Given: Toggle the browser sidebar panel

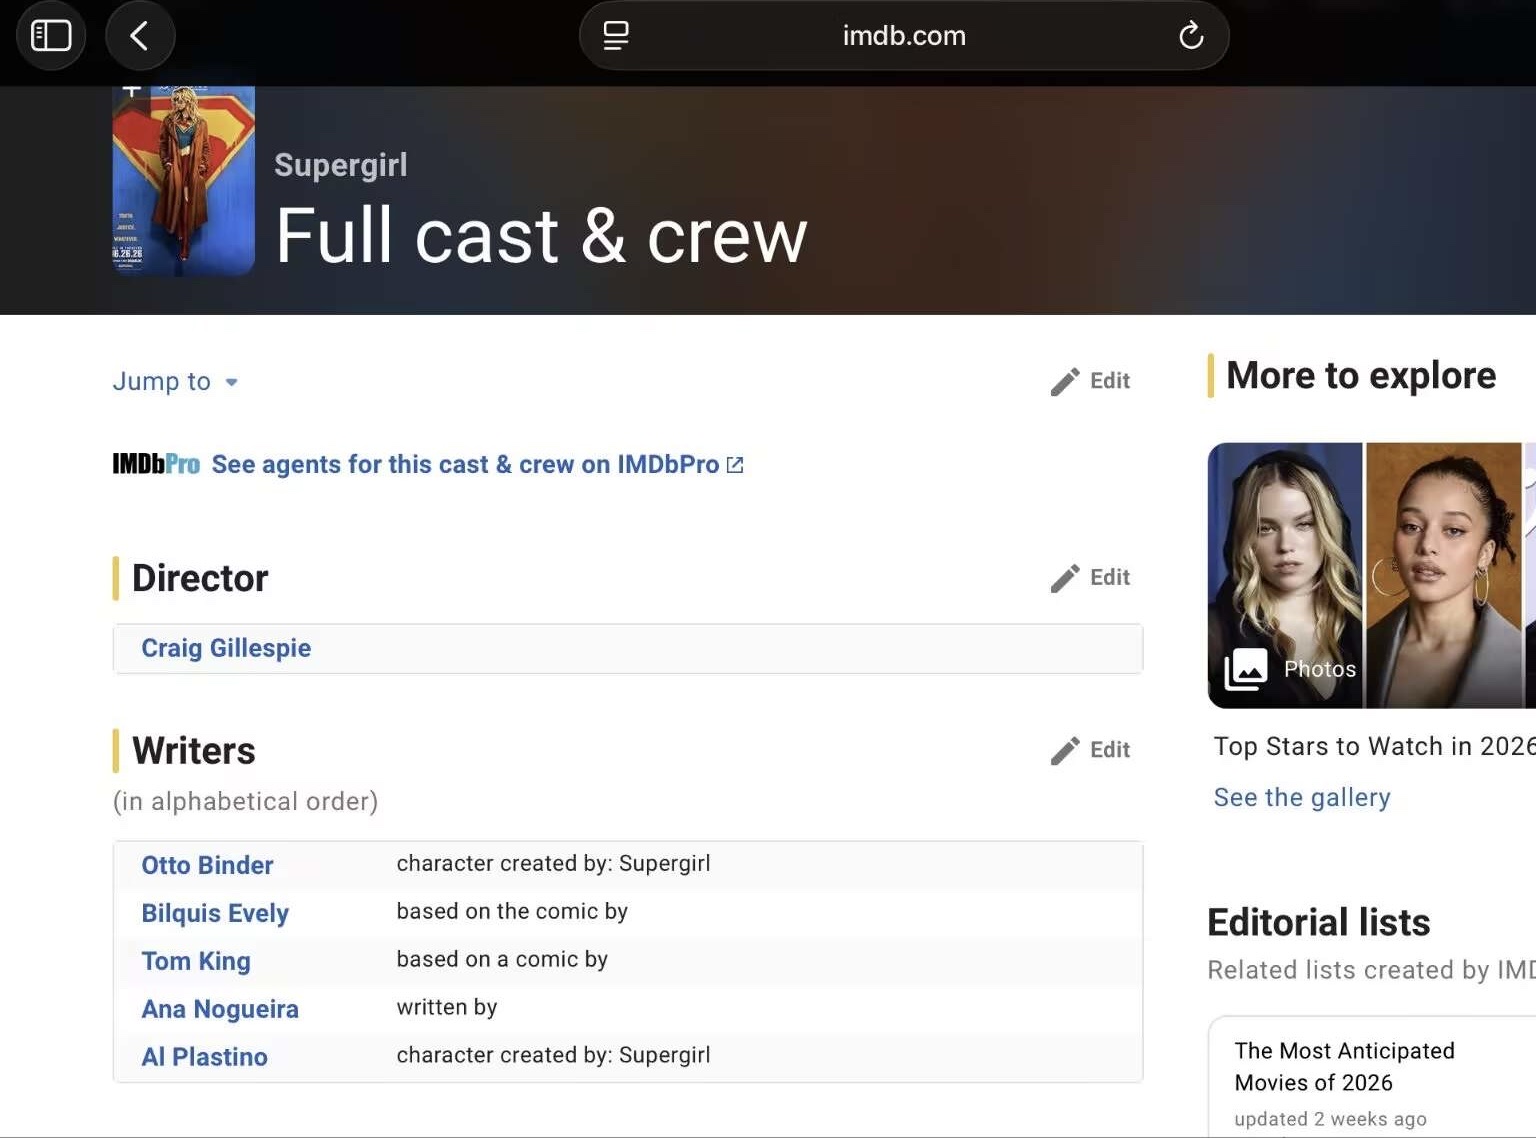Looking at the screenshot, I should (51, 36).
